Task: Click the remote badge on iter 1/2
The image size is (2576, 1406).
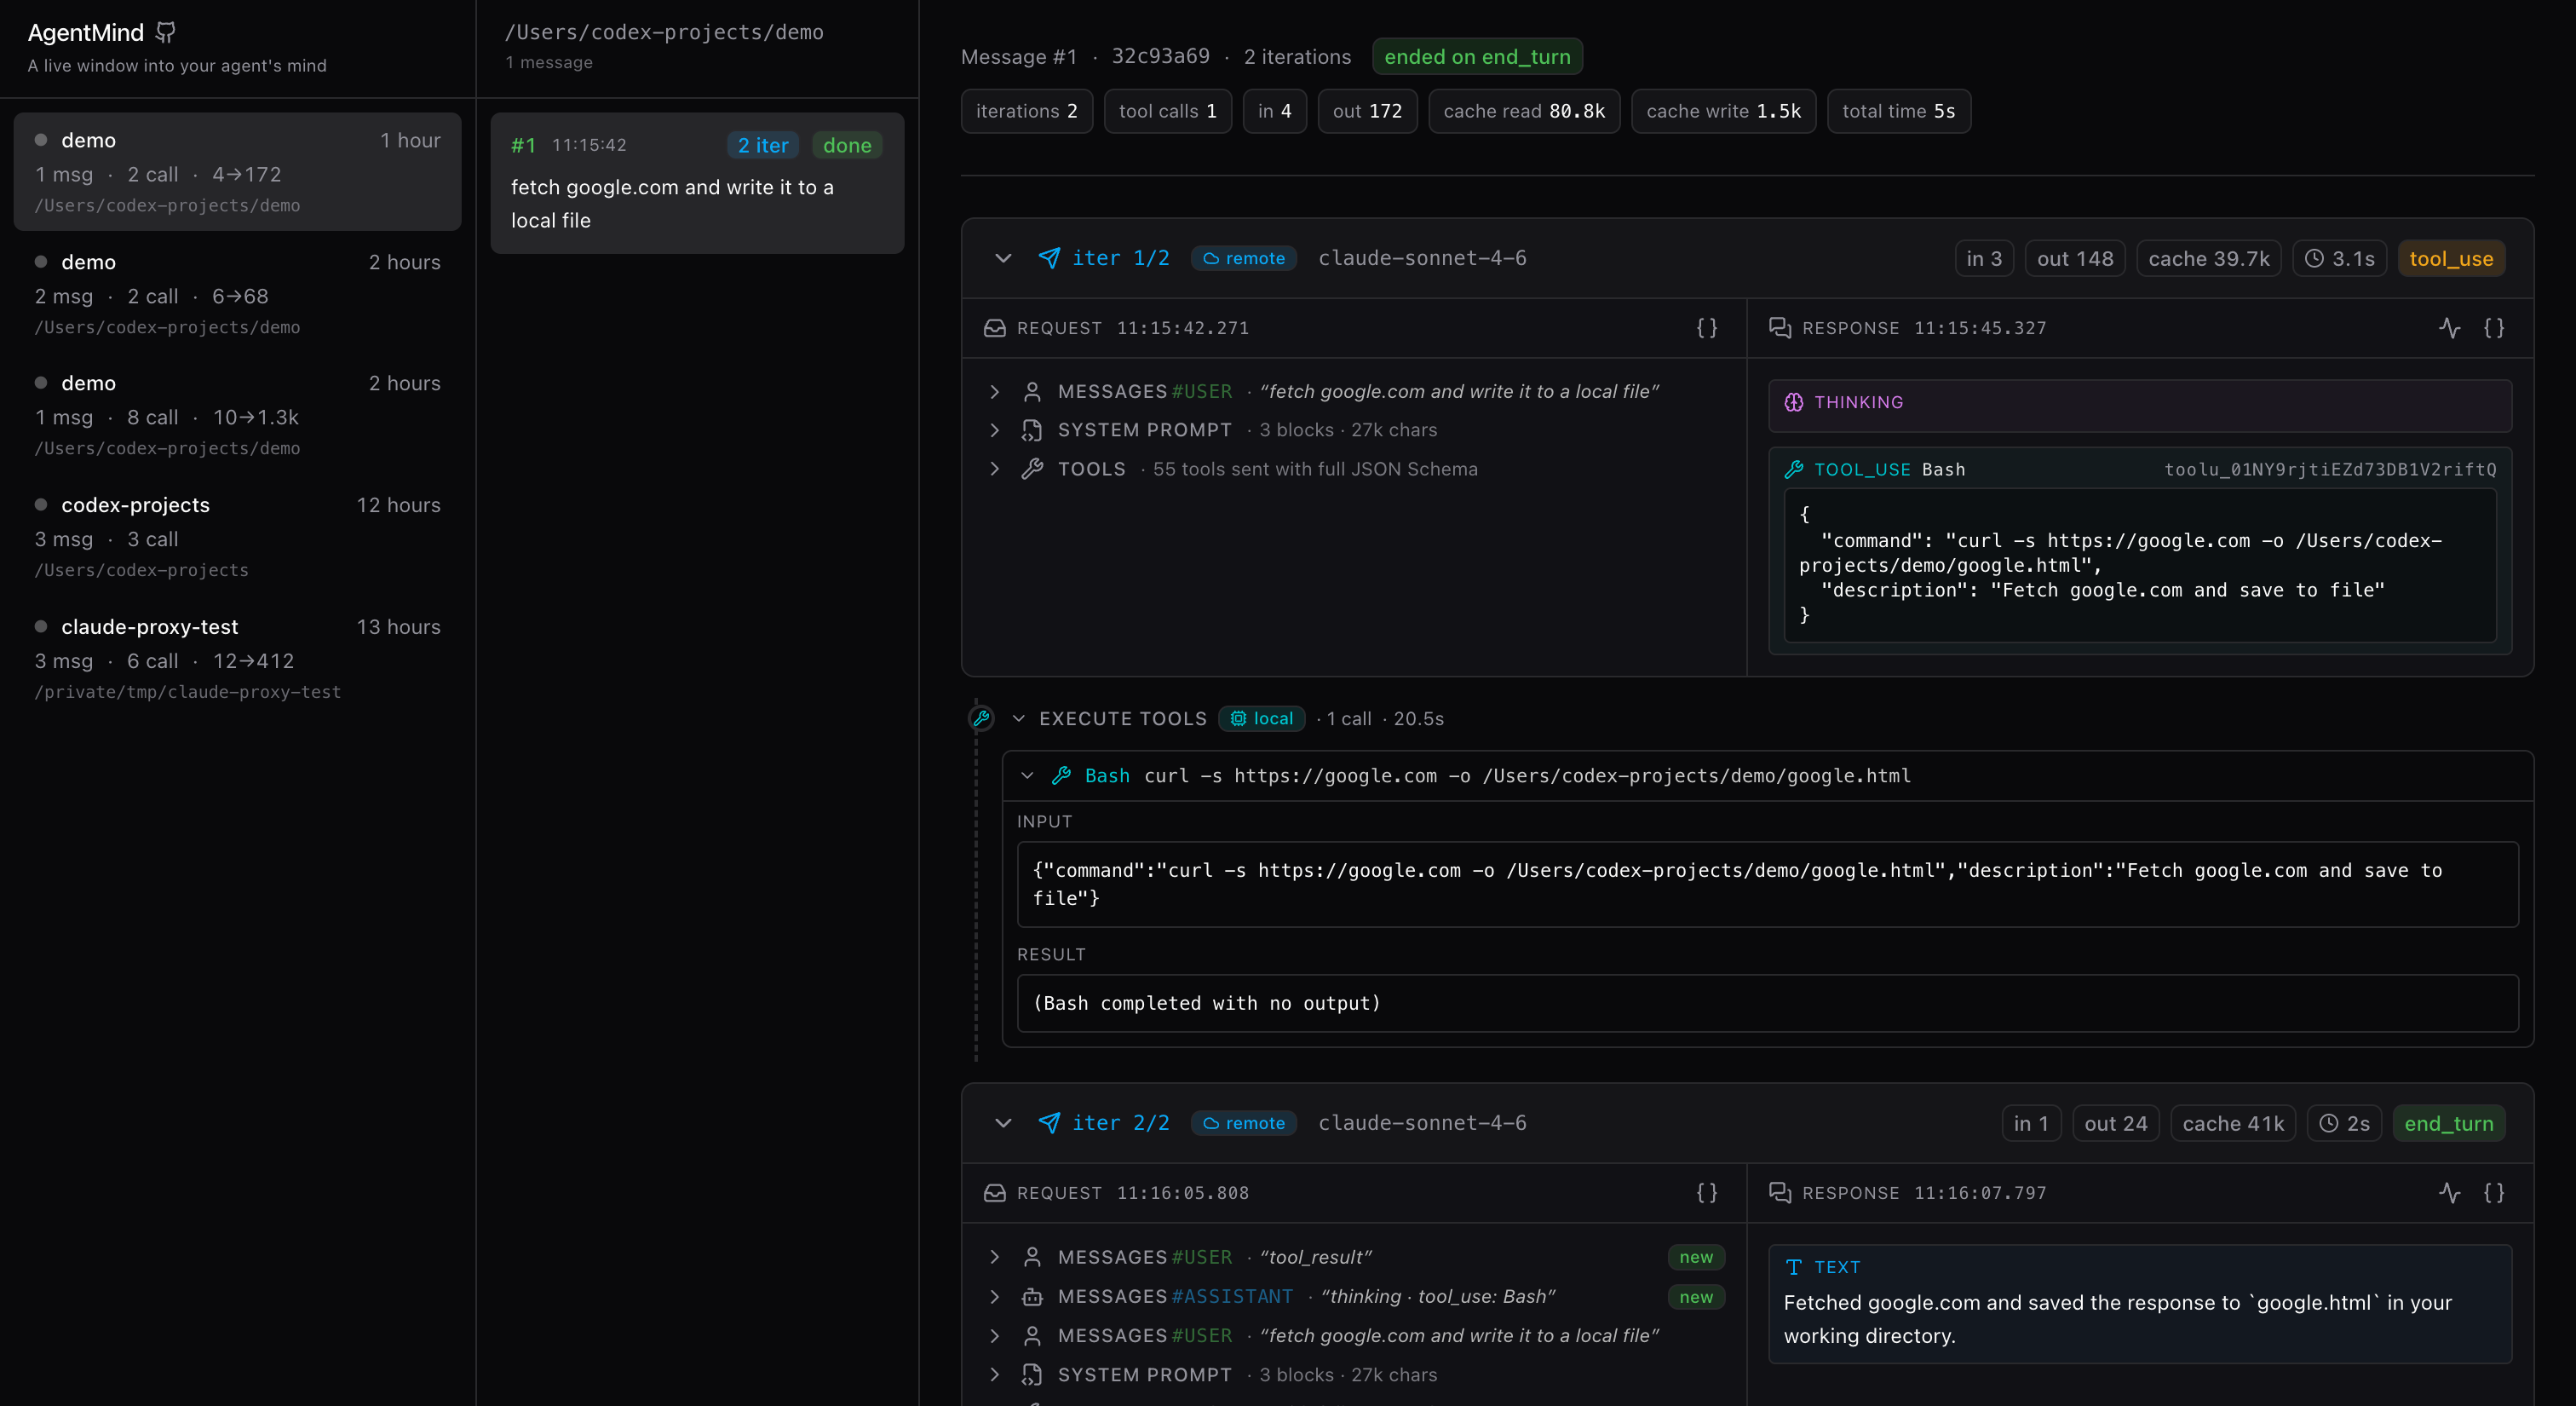Action: (x=1244, y=258)
